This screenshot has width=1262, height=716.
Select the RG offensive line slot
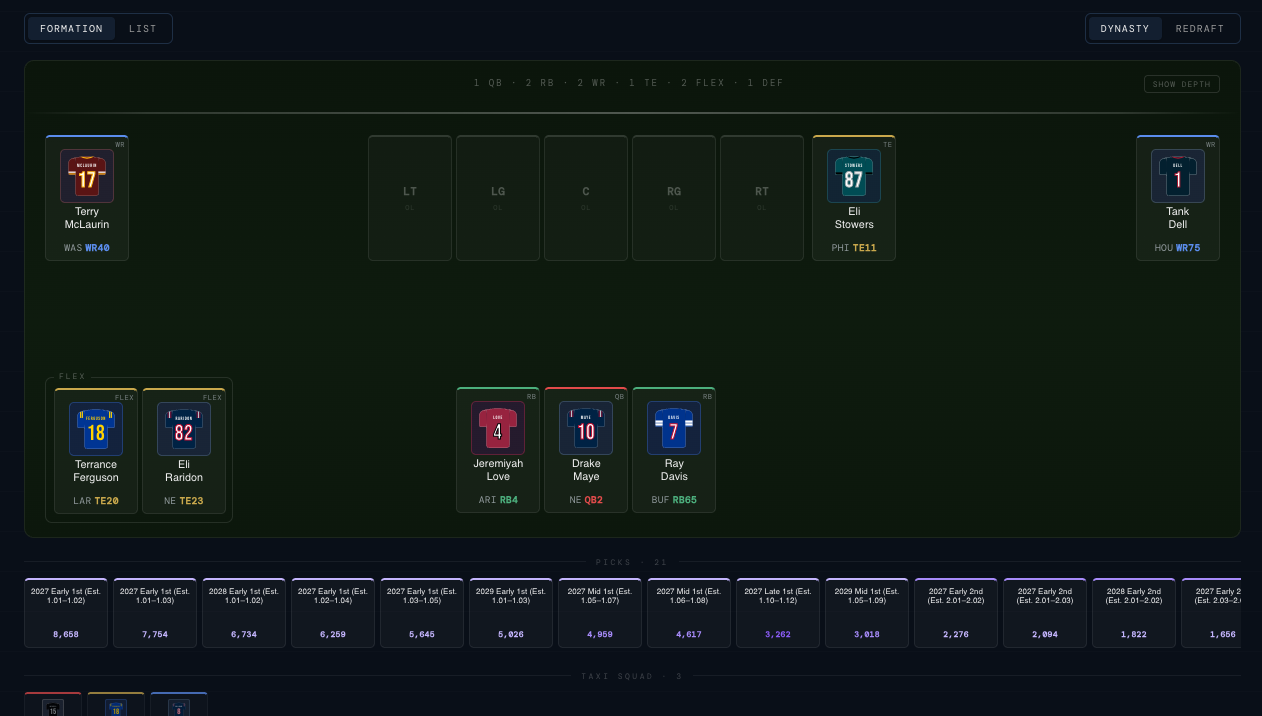click(x=674, y=198)
